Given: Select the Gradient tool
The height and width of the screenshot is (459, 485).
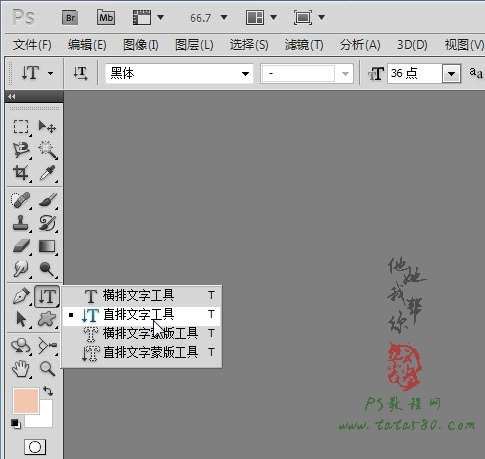Looking at the screenshot, I should click(x=47, y=246).
